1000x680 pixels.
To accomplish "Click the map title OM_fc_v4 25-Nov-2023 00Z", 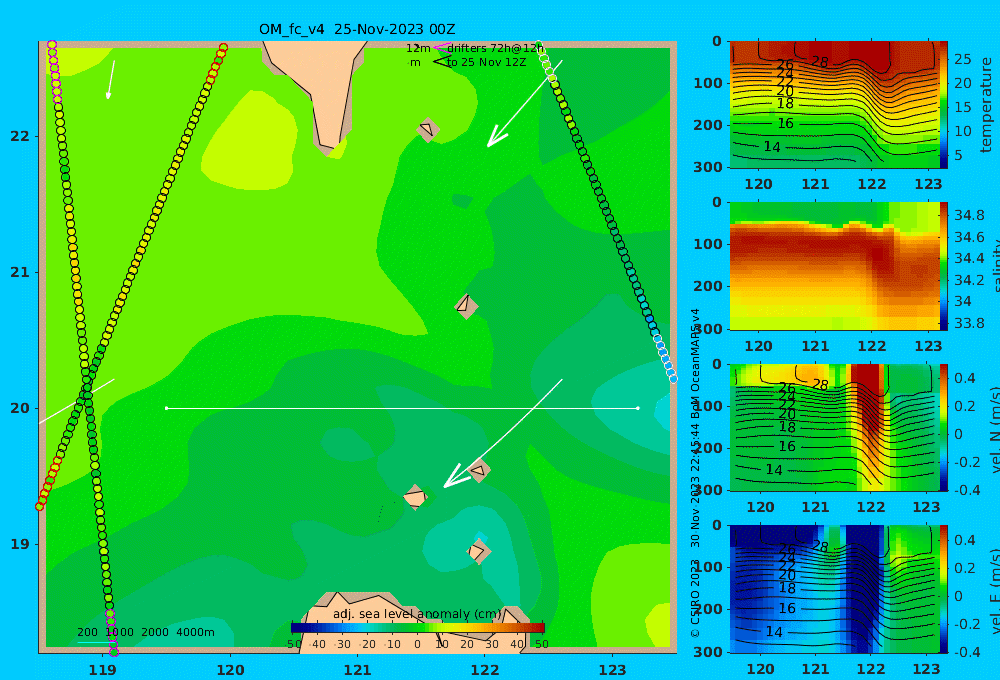I will (x=357, y=29).
